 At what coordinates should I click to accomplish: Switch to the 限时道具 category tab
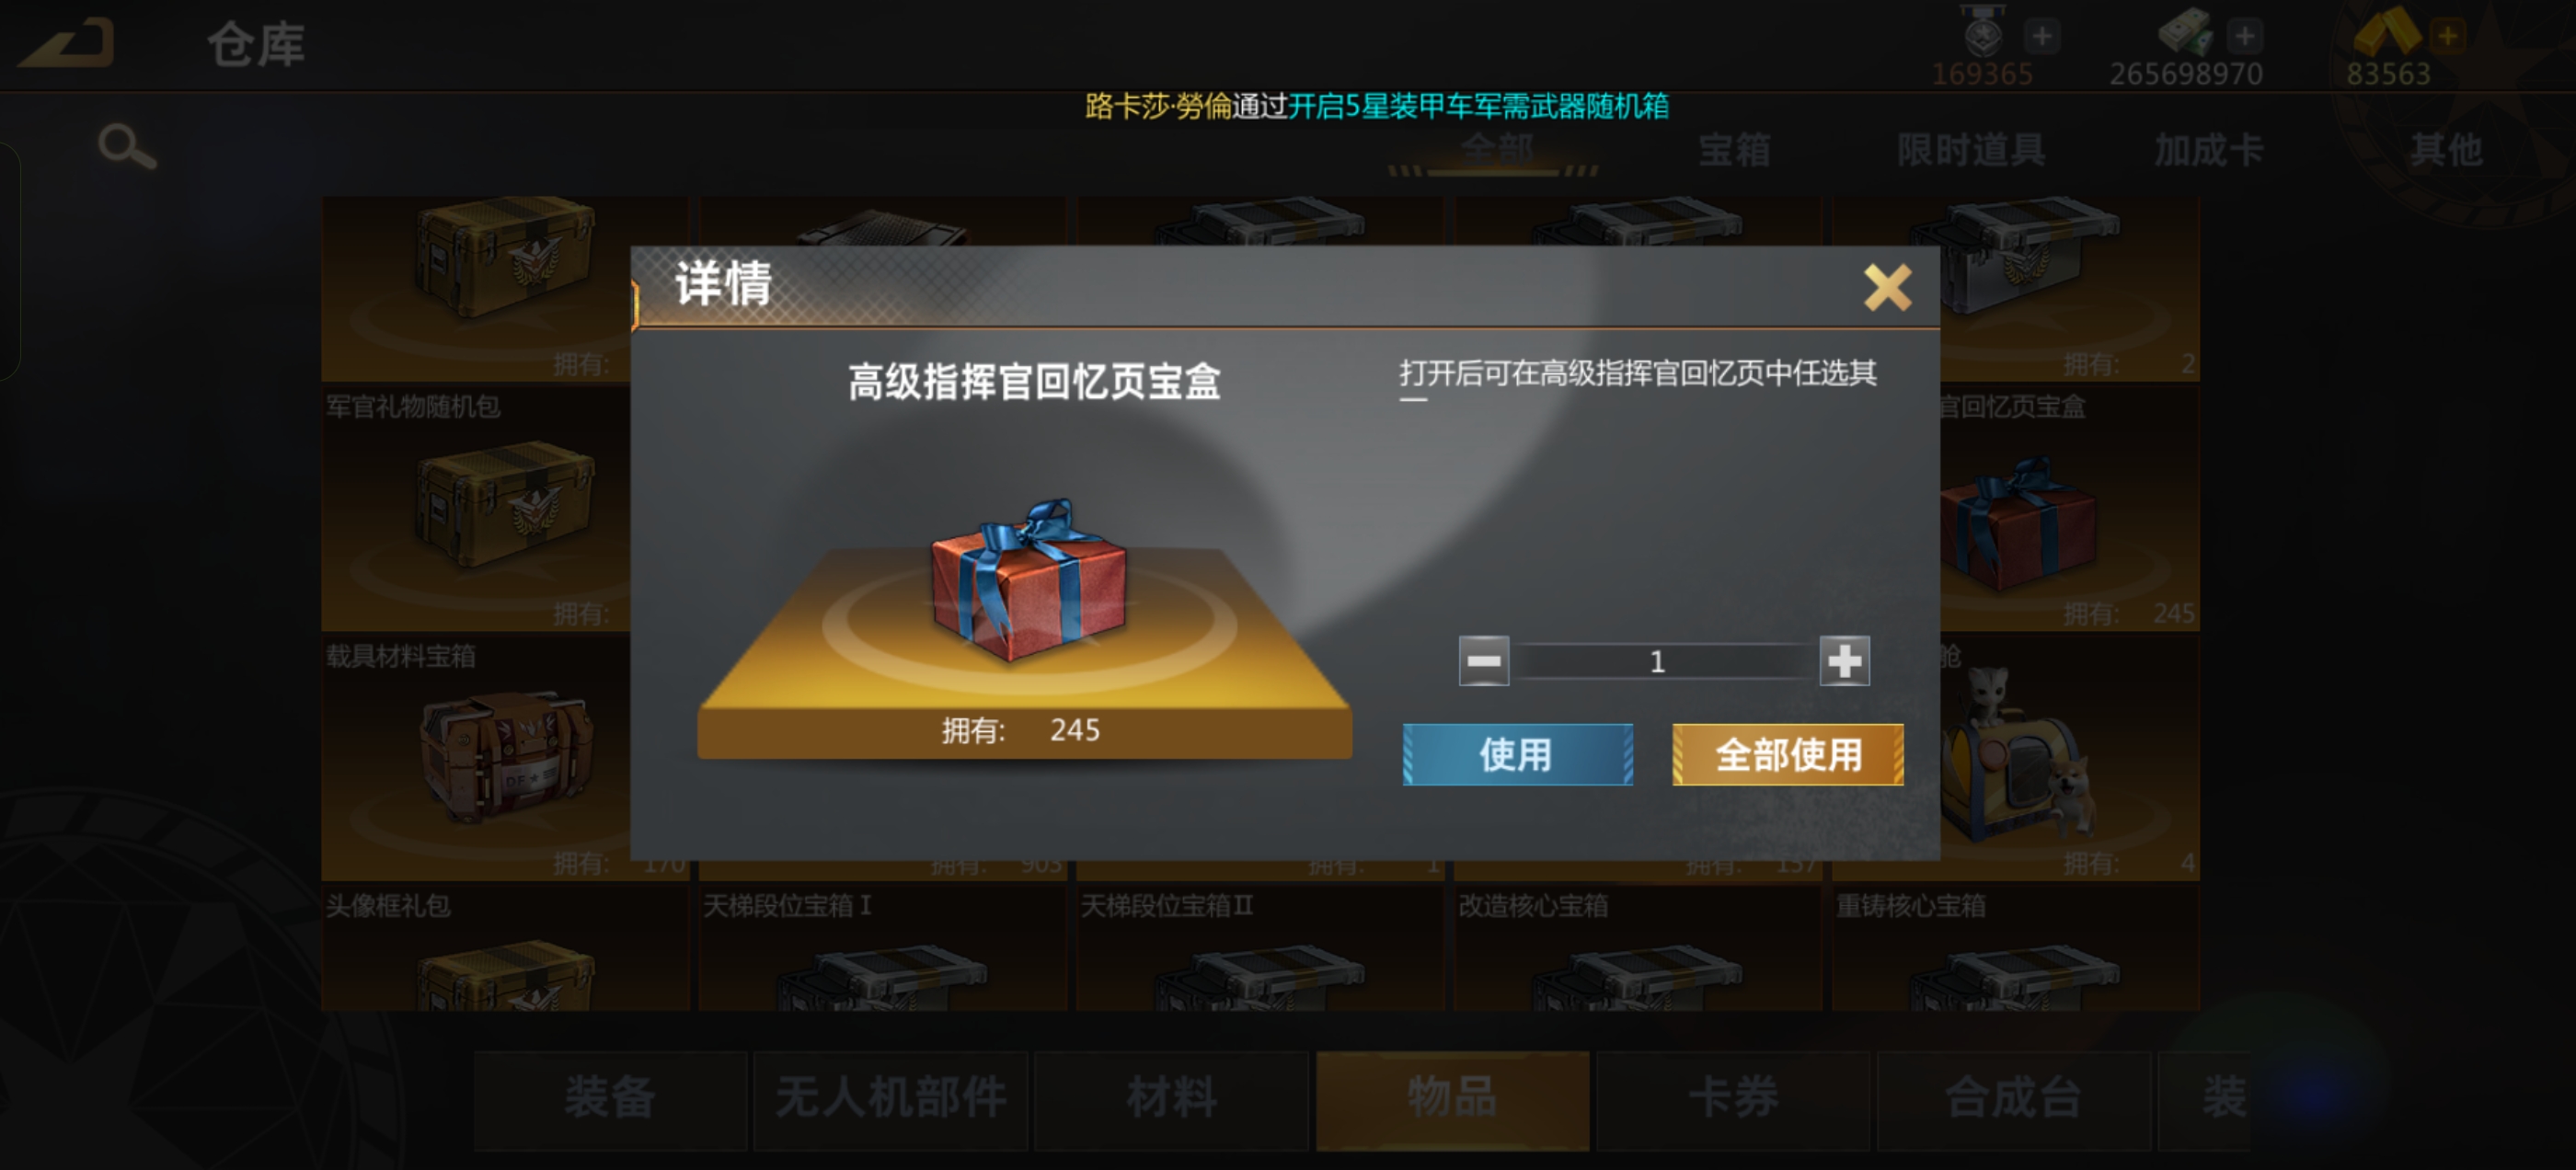click(x=1971, y=150)
